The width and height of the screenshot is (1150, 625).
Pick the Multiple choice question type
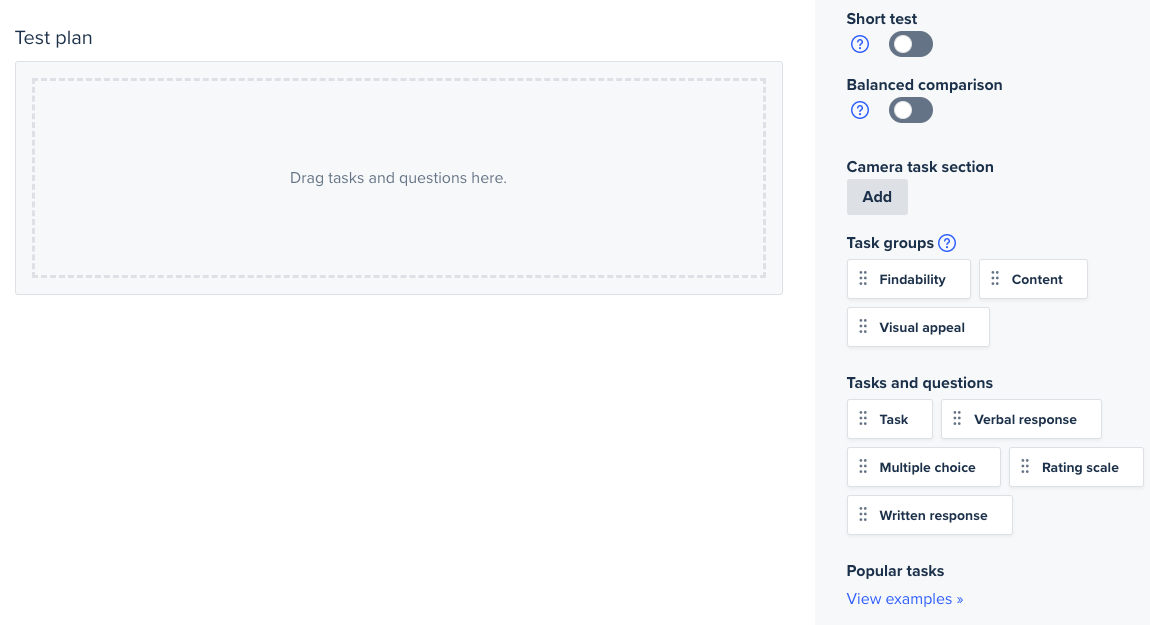click(x=924, y=467)
